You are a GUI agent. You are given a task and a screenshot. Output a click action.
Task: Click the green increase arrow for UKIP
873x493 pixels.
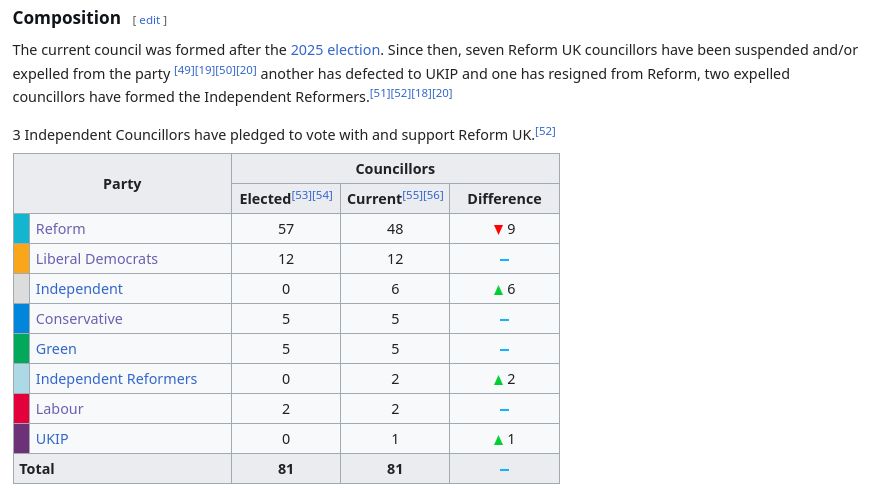pyautogui.click(x=498, y=440)
